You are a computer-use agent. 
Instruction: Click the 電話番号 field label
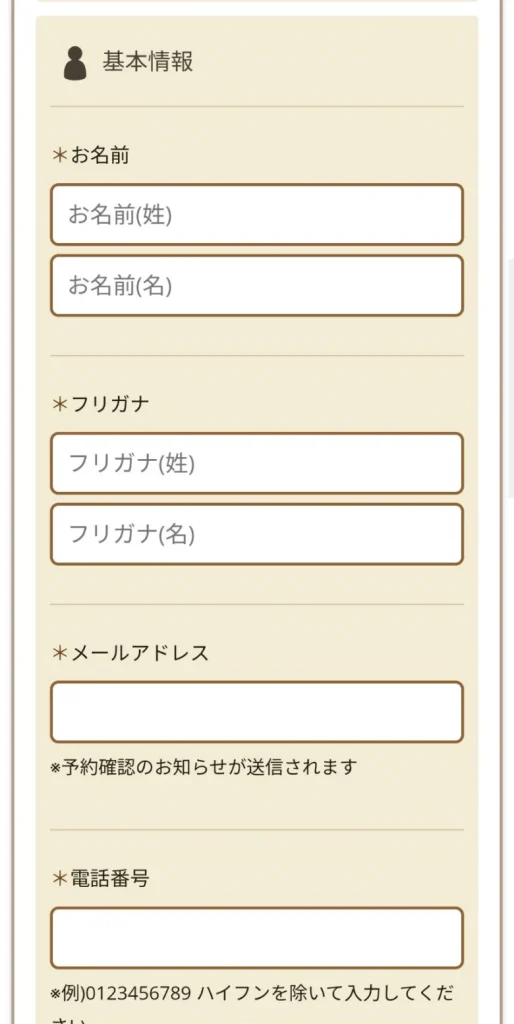pyautogui.click(x=110, y=879)
